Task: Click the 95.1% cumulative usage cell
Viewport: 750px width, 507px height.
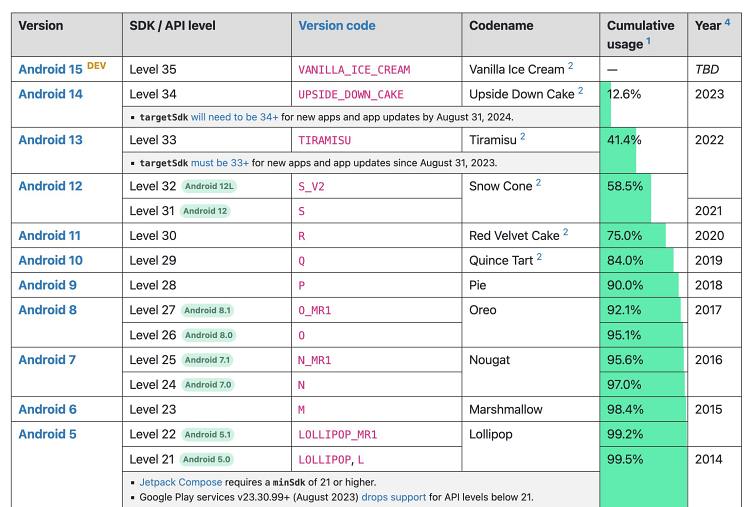Action: (x=643, y=335)
